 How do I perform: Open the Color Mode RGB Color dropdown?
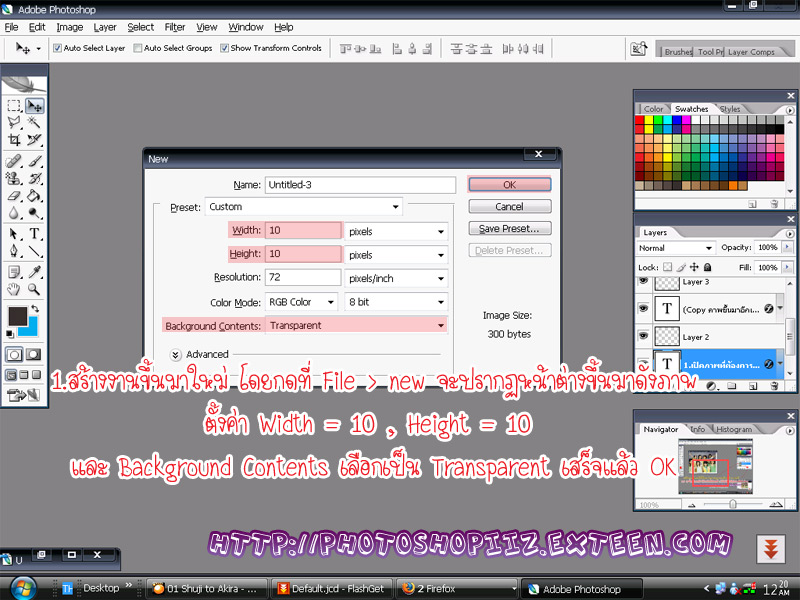pos(301,302)
